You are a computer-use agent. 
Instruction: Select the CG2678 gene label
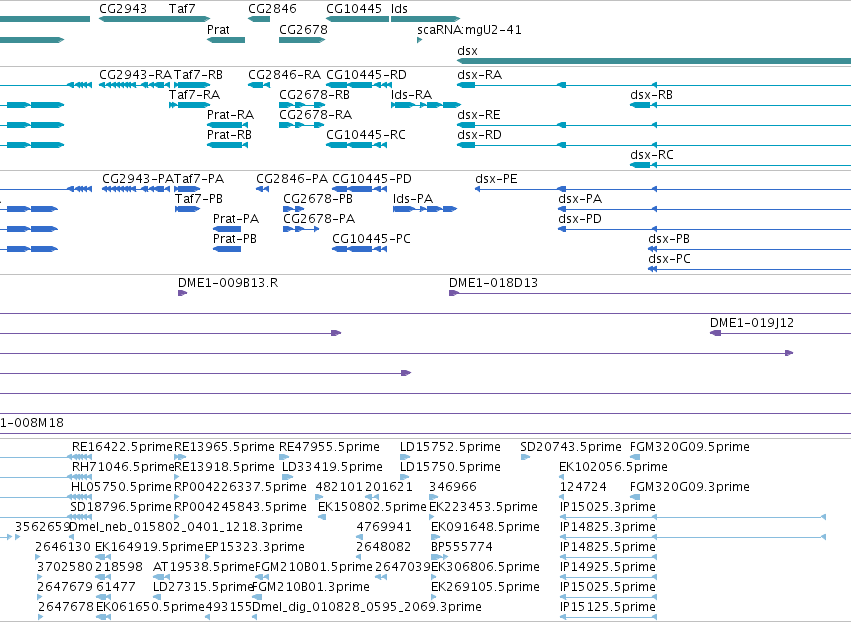coord(303,30)
